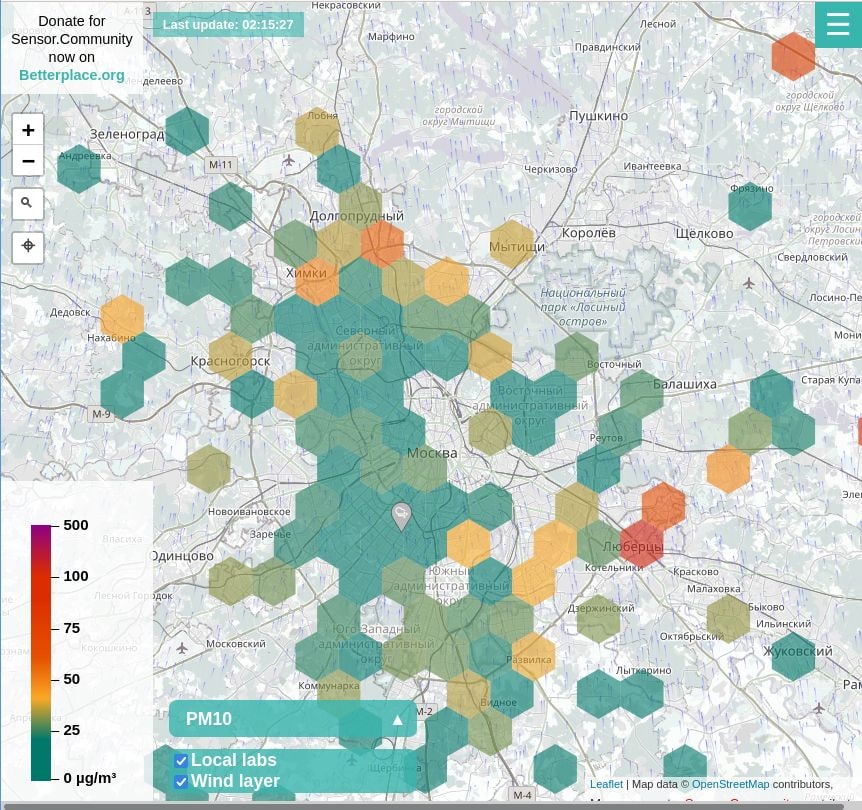Click the Балашиха city label
Image resolution: width=862 pixels, height=810 pixels.
point(685,384)
